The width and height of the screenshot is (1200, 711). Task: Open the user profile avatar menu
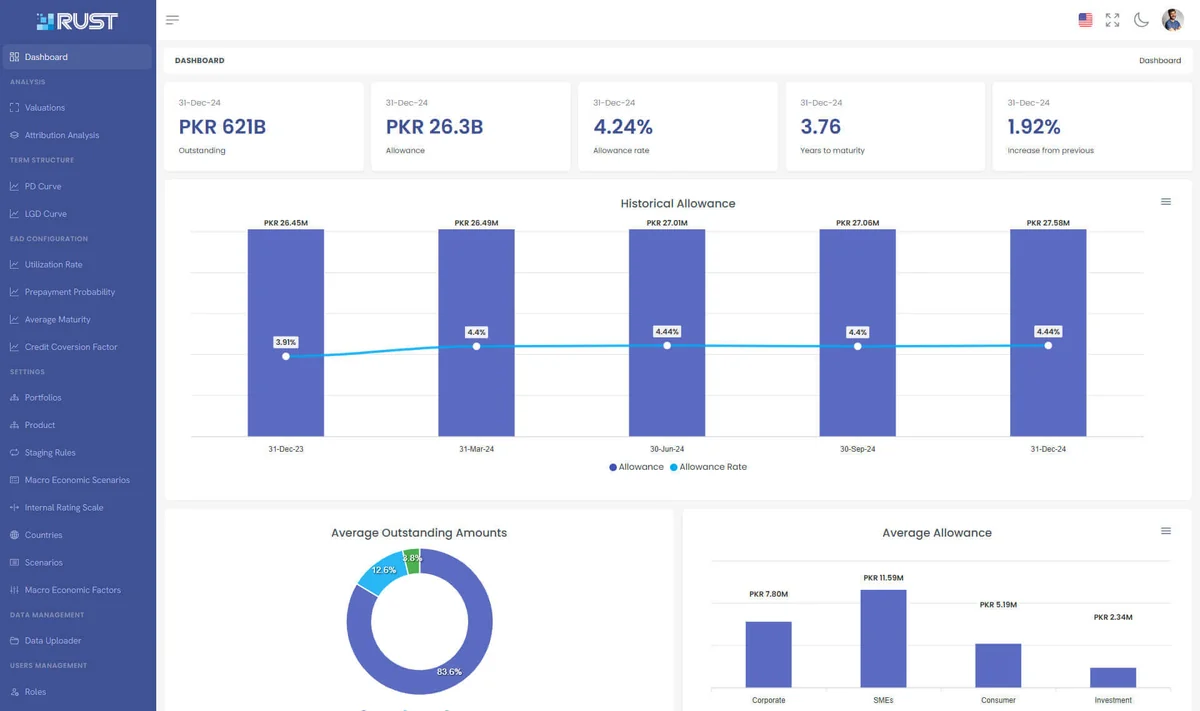coord(1172,20)
